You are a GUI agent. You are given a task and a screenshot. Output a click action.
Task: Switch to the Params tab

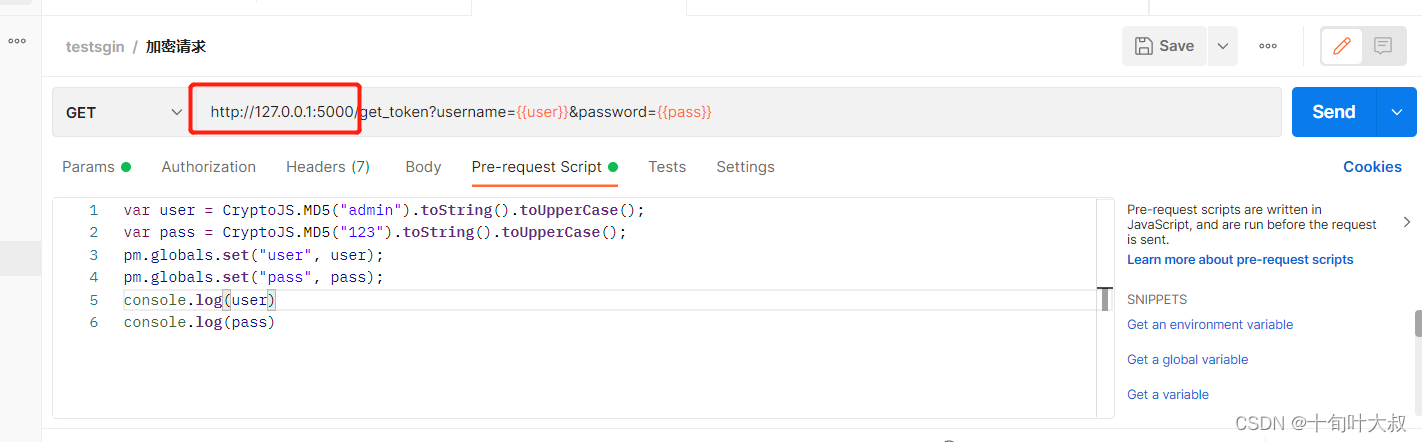(x=88, y=167)
